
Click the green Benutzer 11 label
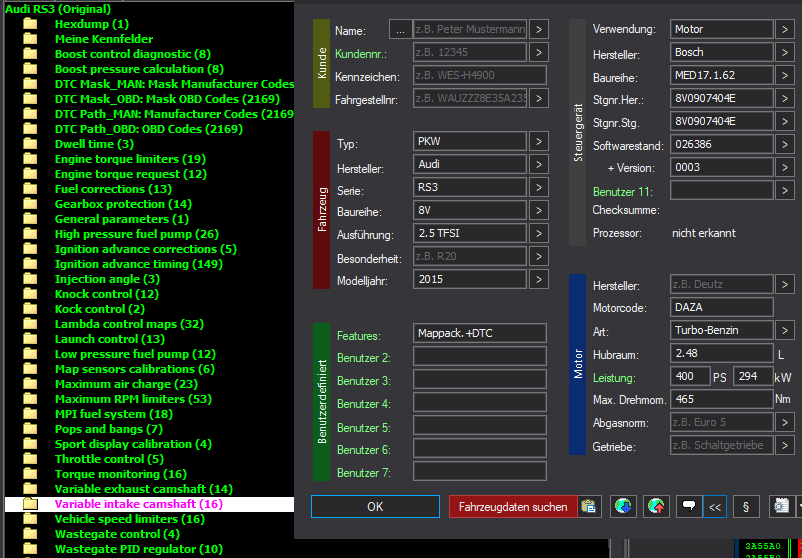pos(622,192)
